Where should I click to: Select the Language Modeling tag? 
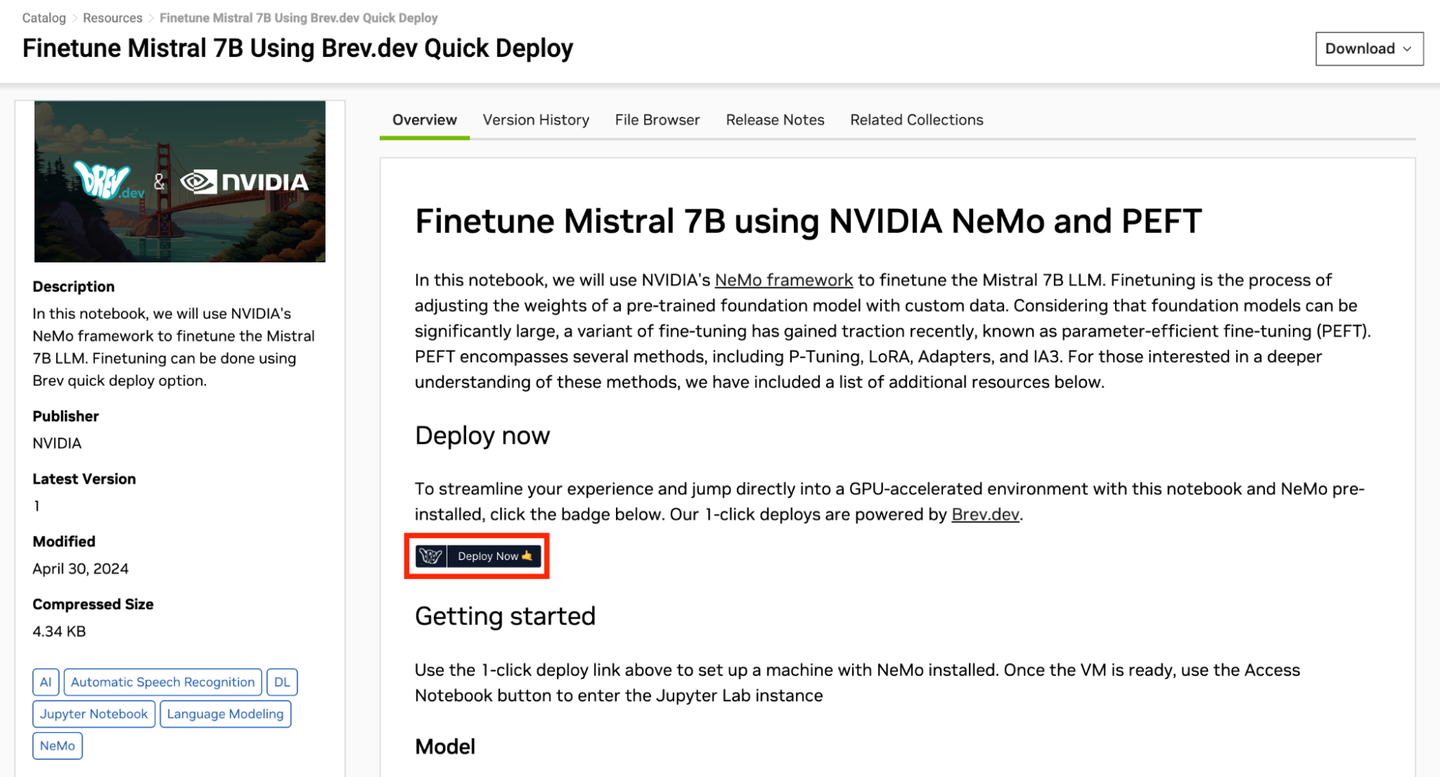point(225,713)
